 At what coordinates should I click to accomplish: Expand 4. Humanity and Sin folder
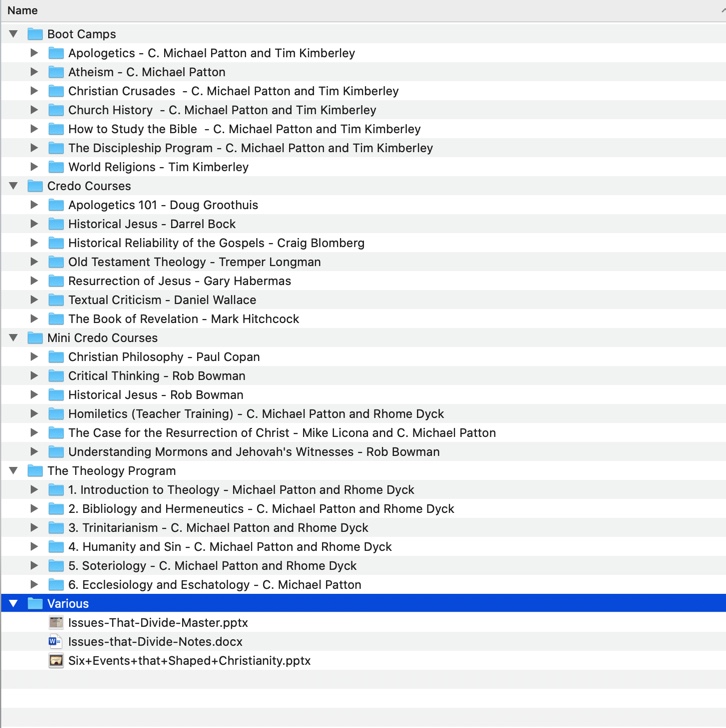tap(34, 546)
